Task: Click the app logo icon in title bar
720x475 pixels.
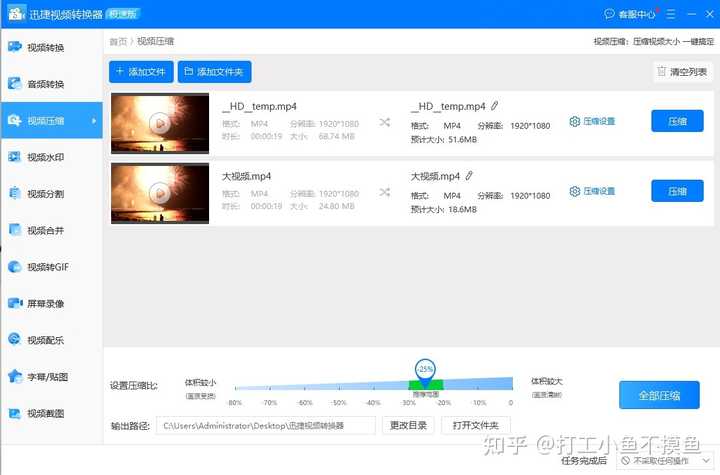Action: point(16,13)
